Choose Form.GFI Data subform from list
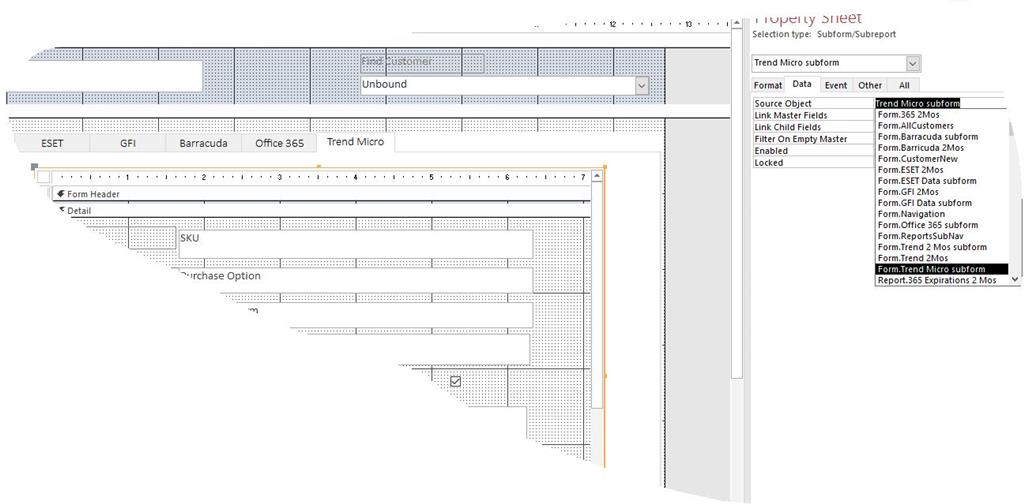This screenshot has width=1024, height=504. 942,203
